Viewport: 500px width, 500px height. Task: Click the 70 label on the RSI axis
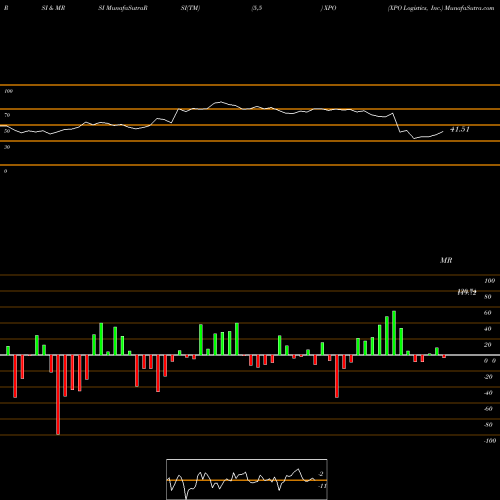click(x=7, y=115)
